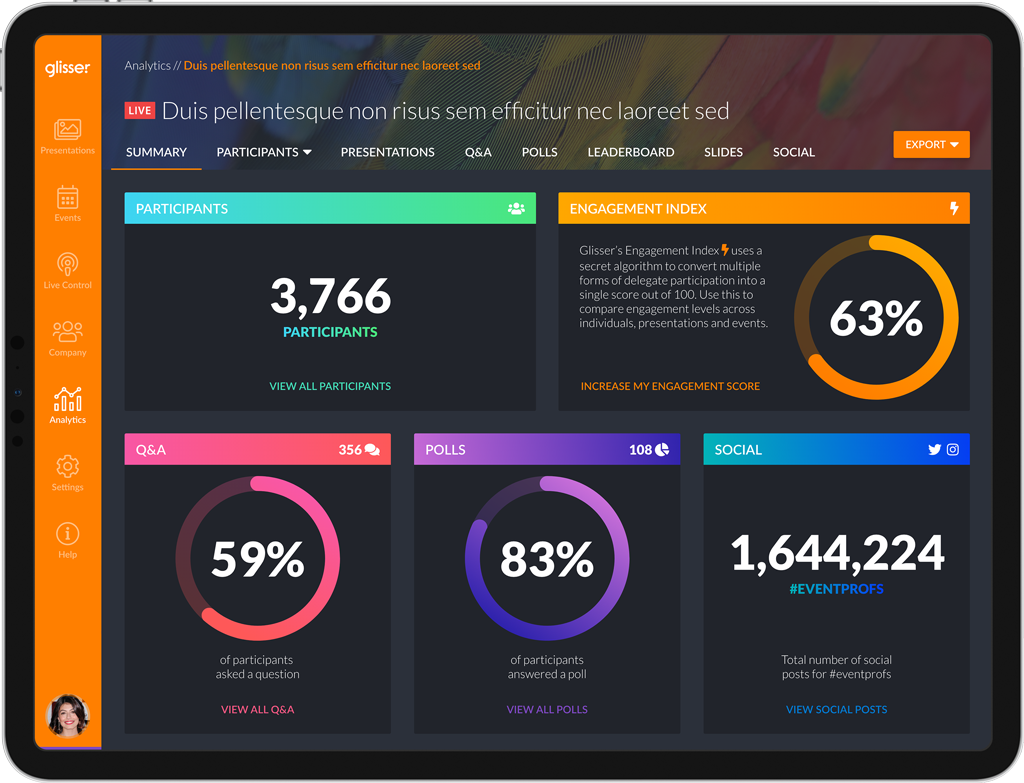Click Increase My Engagement Score link

[x=670, y=386]
